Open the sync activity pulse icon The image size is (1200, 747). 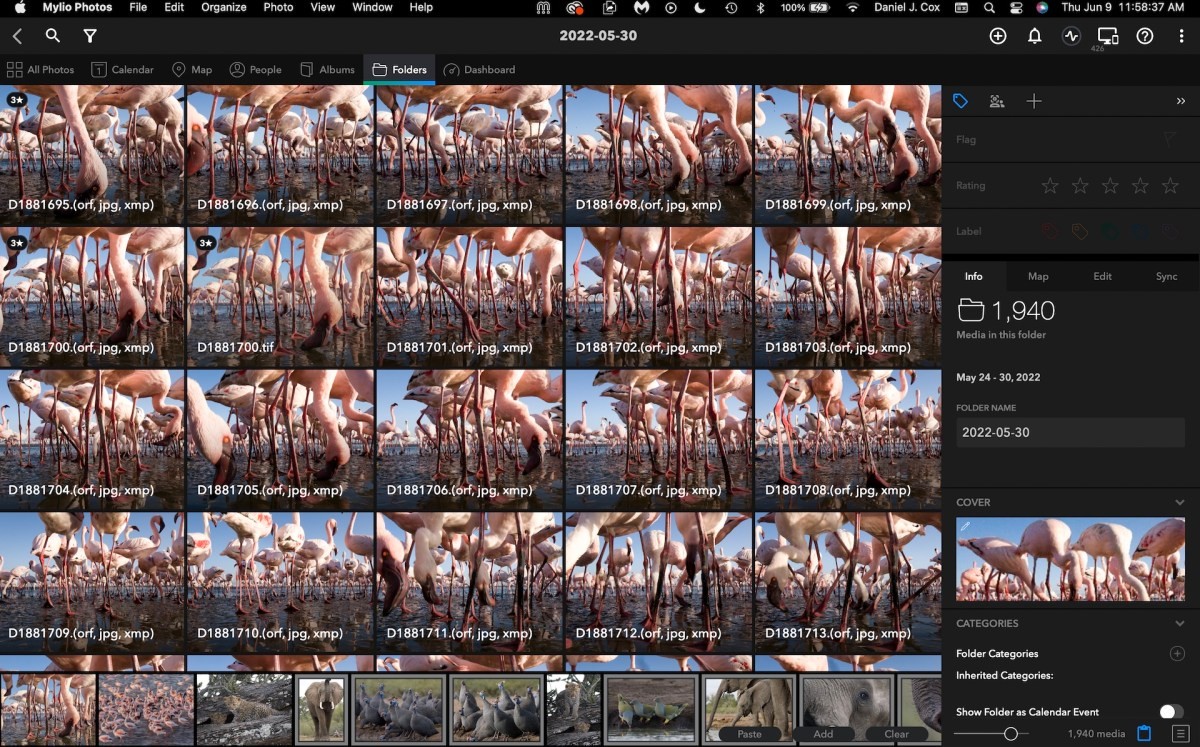[x=1071, y=36]
